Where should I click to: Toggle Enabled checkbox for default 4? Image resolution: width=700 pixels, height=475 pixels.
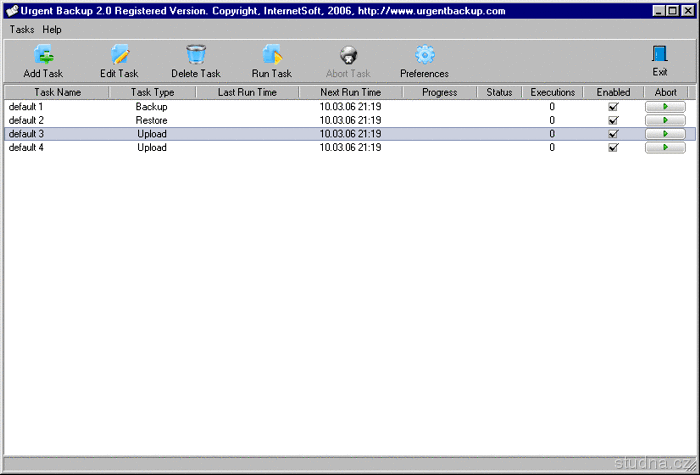pos(613,147)
